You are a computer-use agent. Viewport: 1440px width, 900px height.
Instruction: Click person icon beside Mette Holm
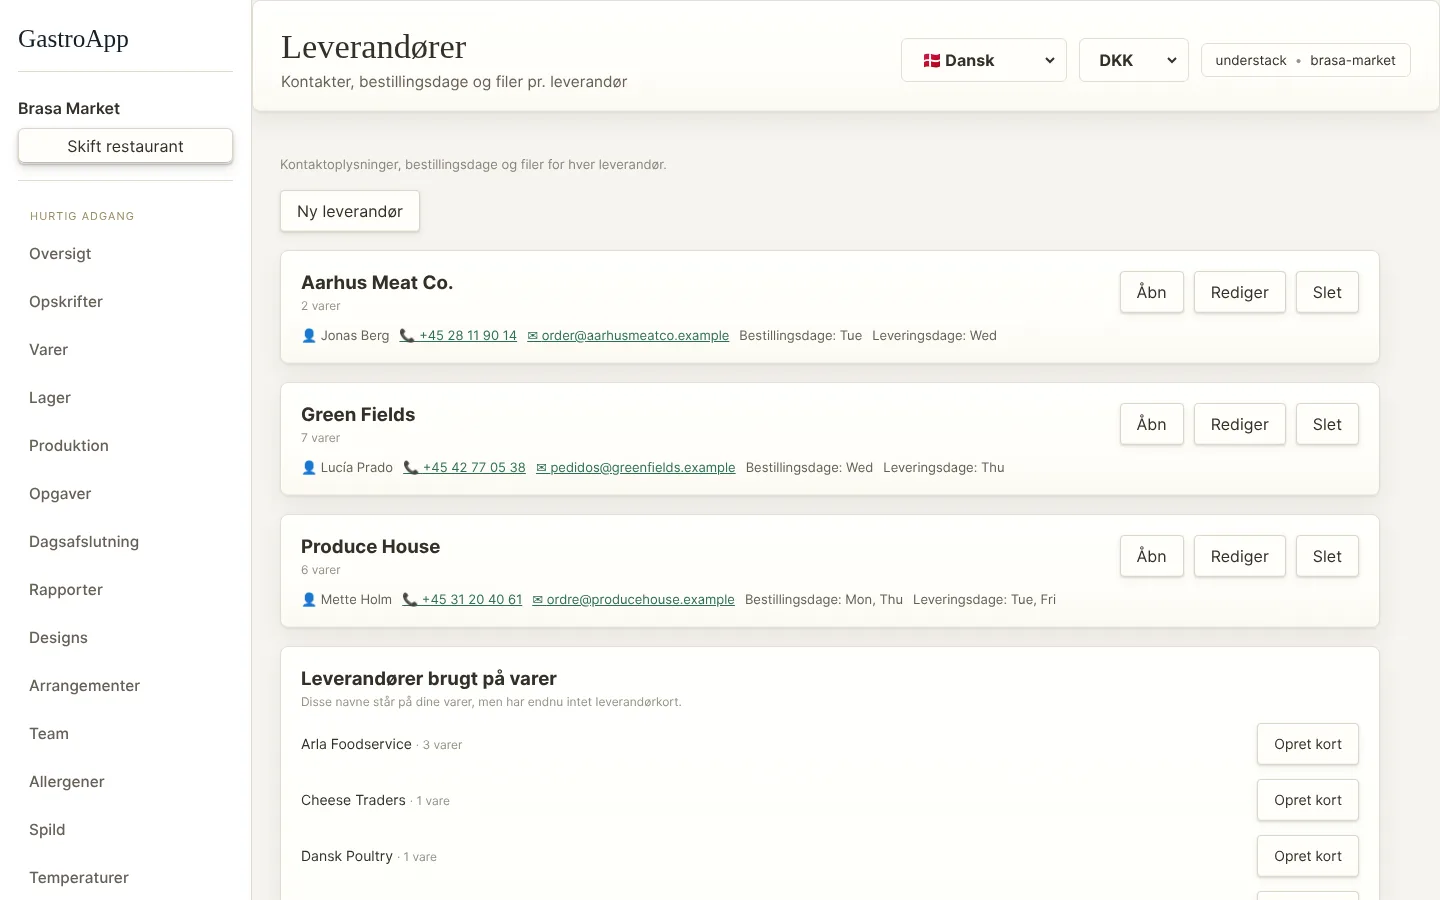pos(309,600)
